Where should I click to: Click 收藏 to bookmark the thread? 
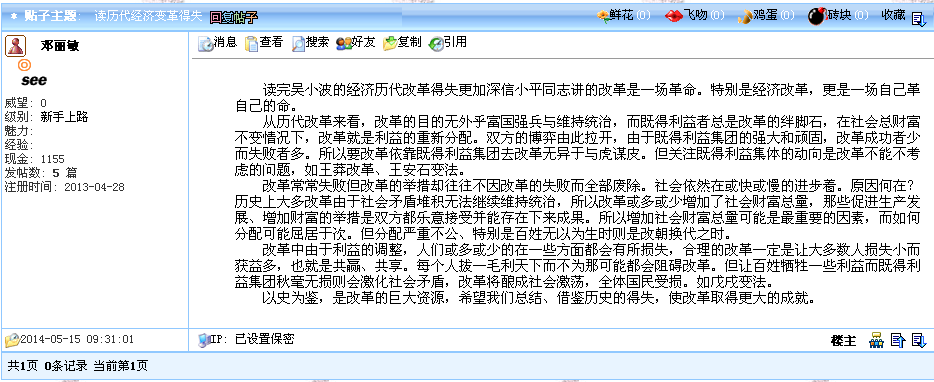893,15
